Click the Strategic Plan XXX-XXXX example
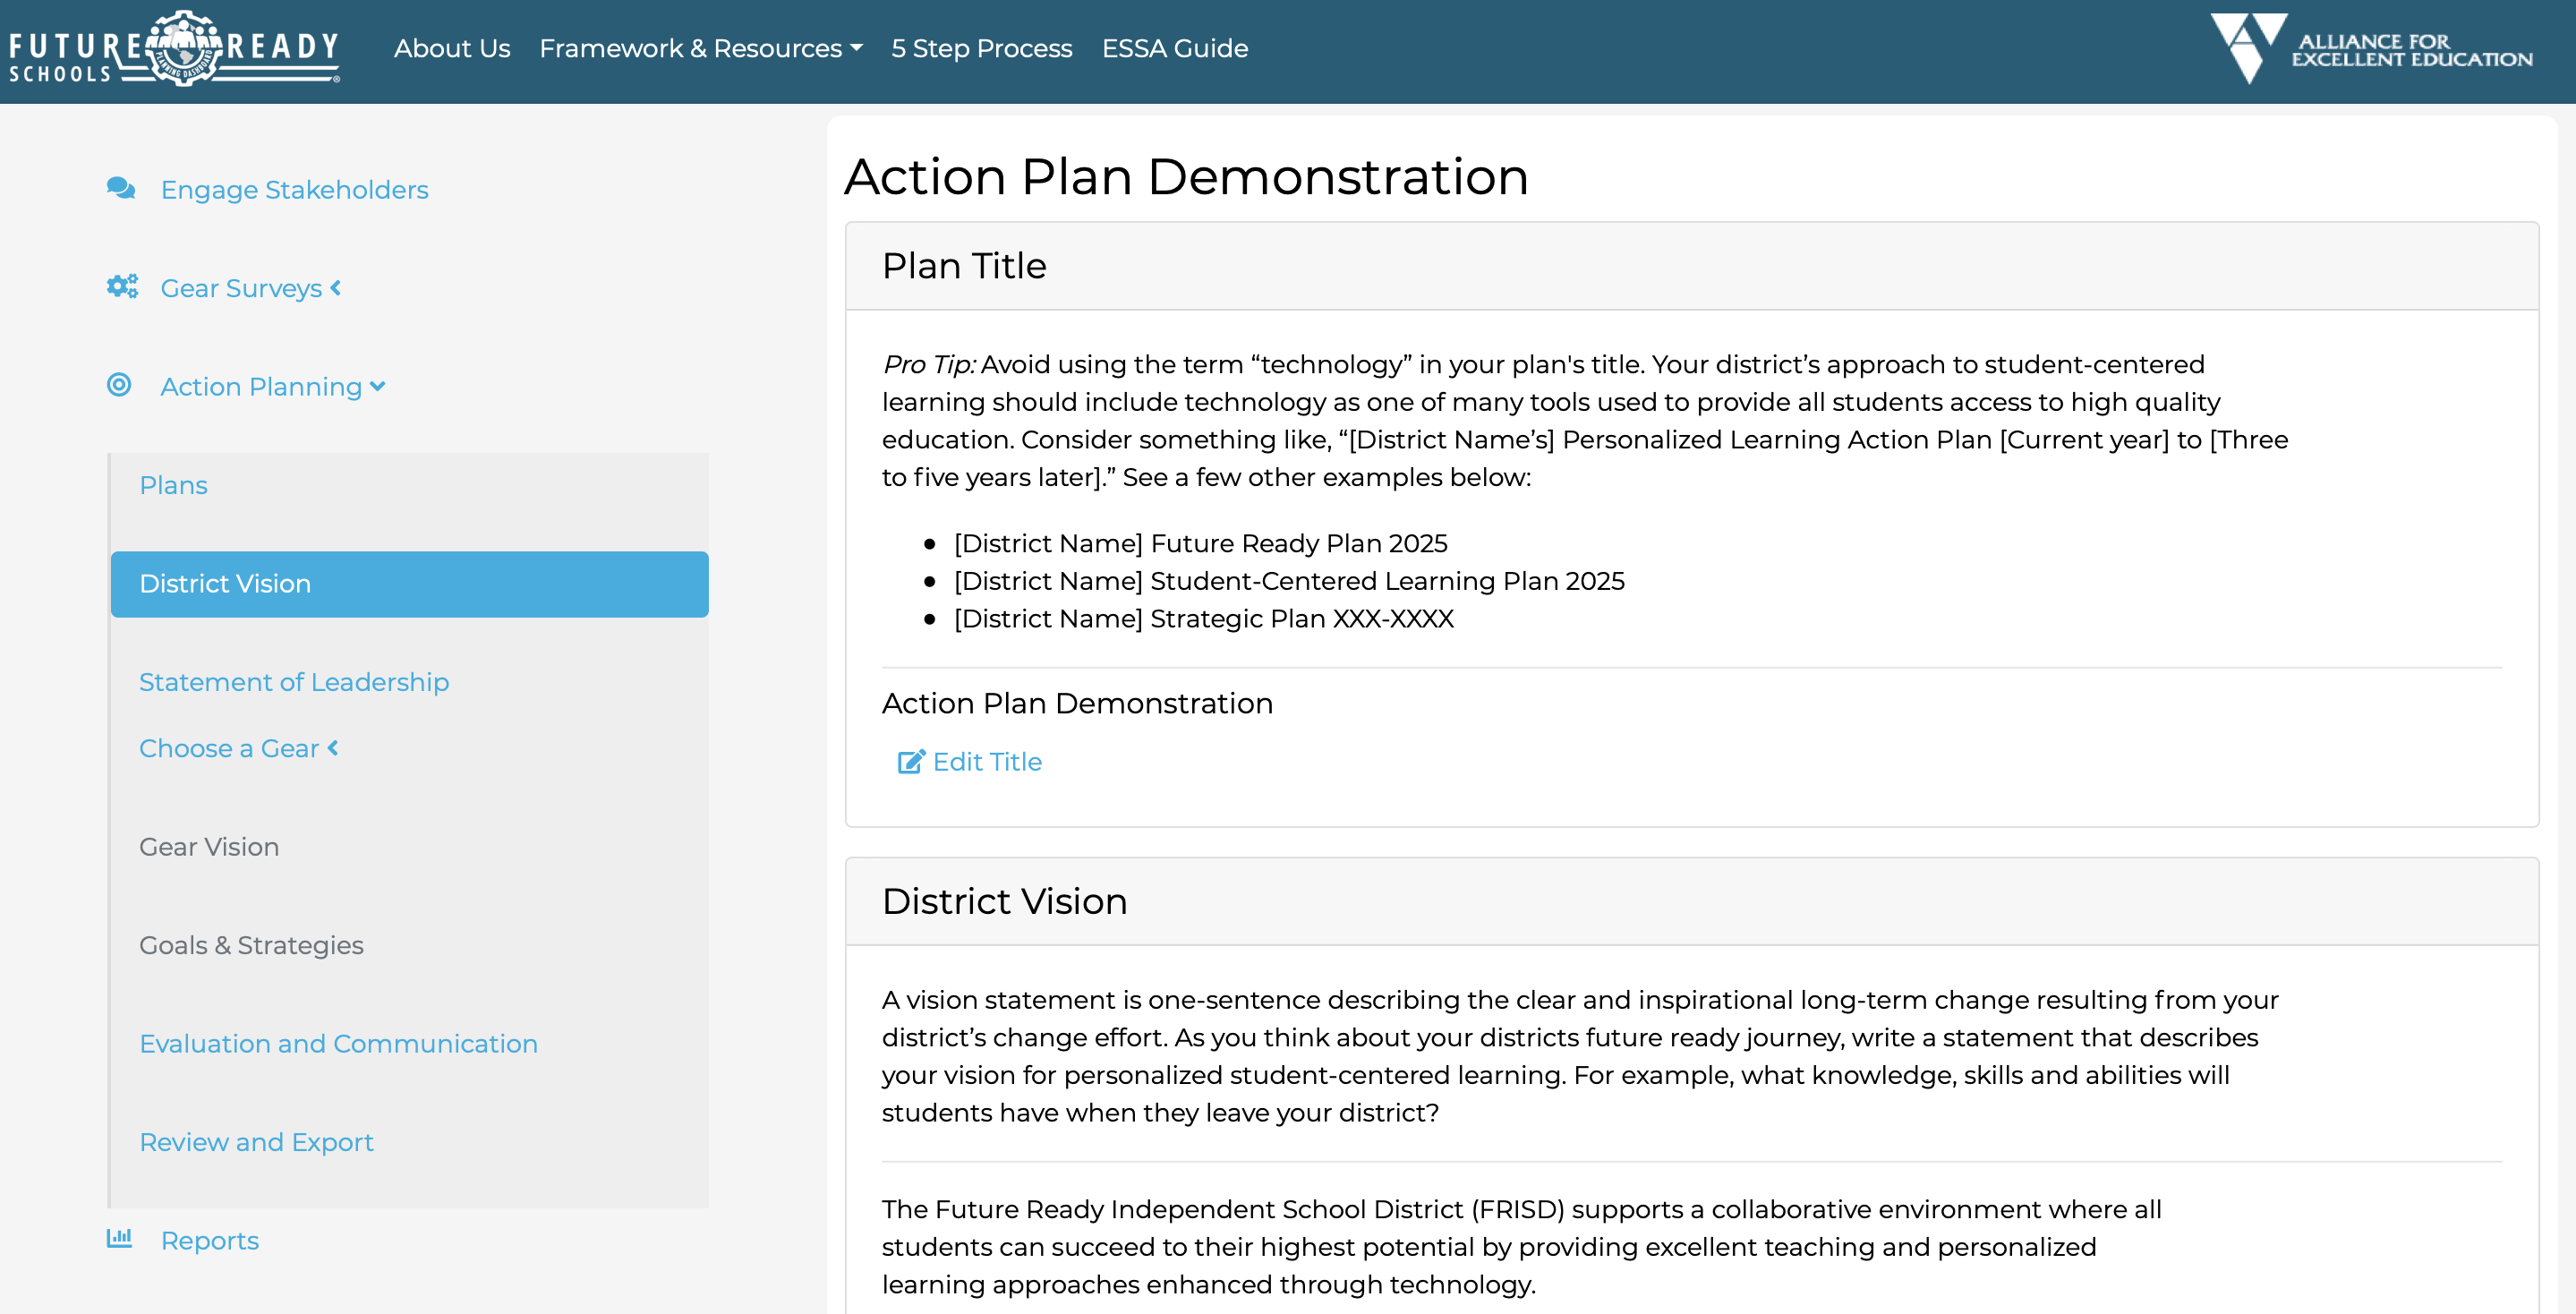 (1203, 619)
